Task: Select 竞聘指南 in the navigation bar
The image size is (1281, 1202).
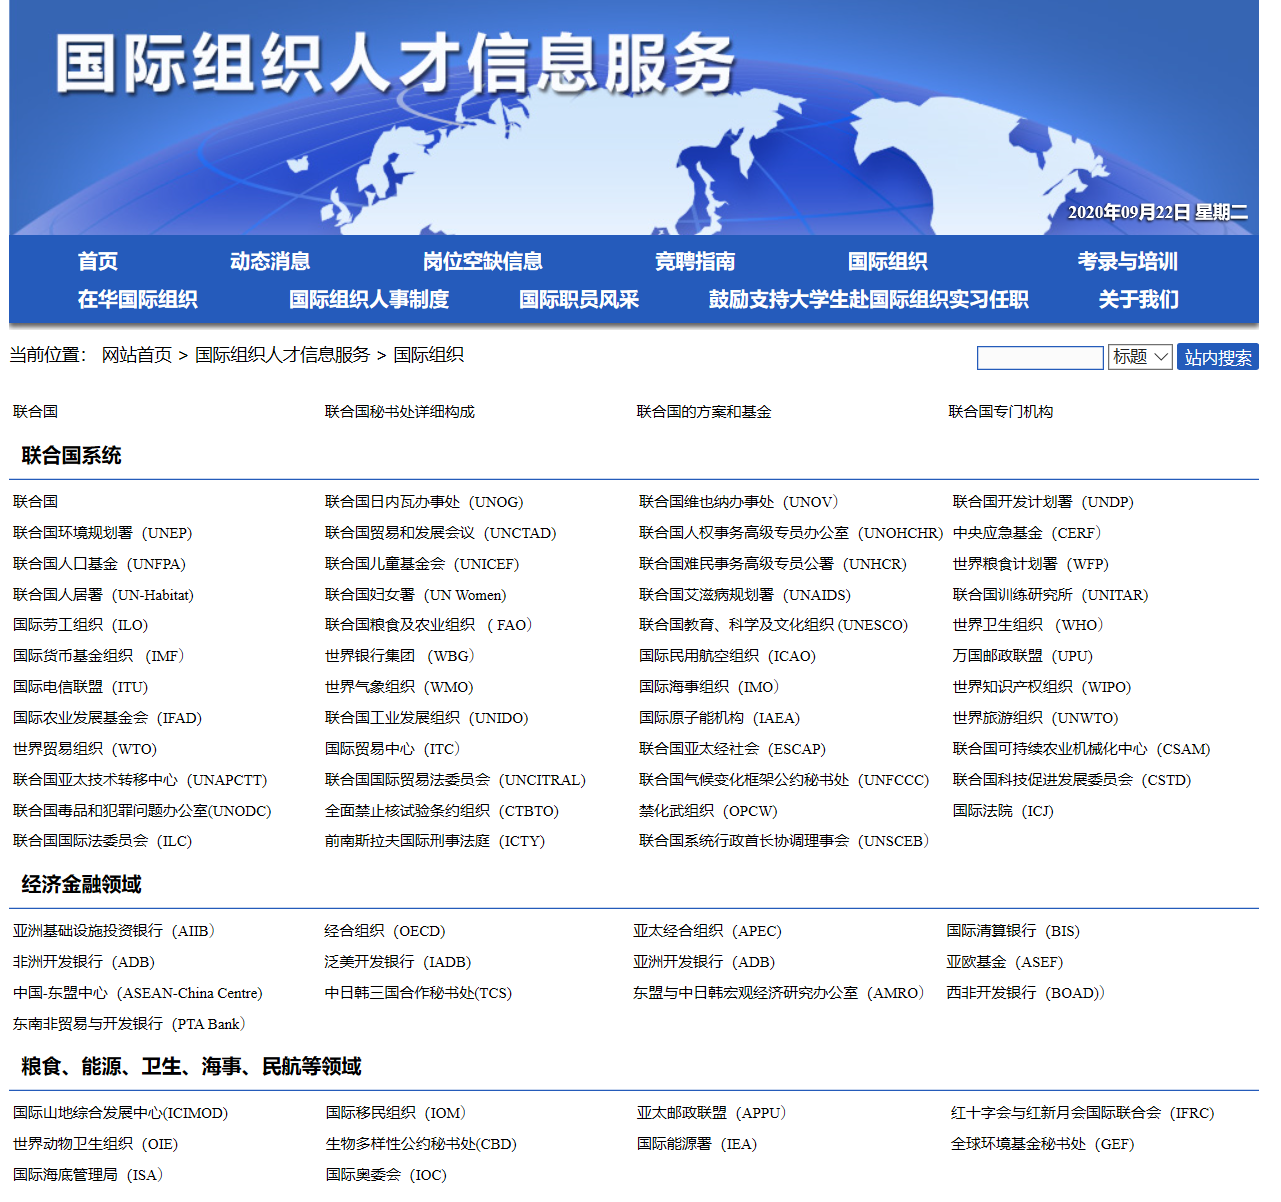Action: (x=695, y=262)
